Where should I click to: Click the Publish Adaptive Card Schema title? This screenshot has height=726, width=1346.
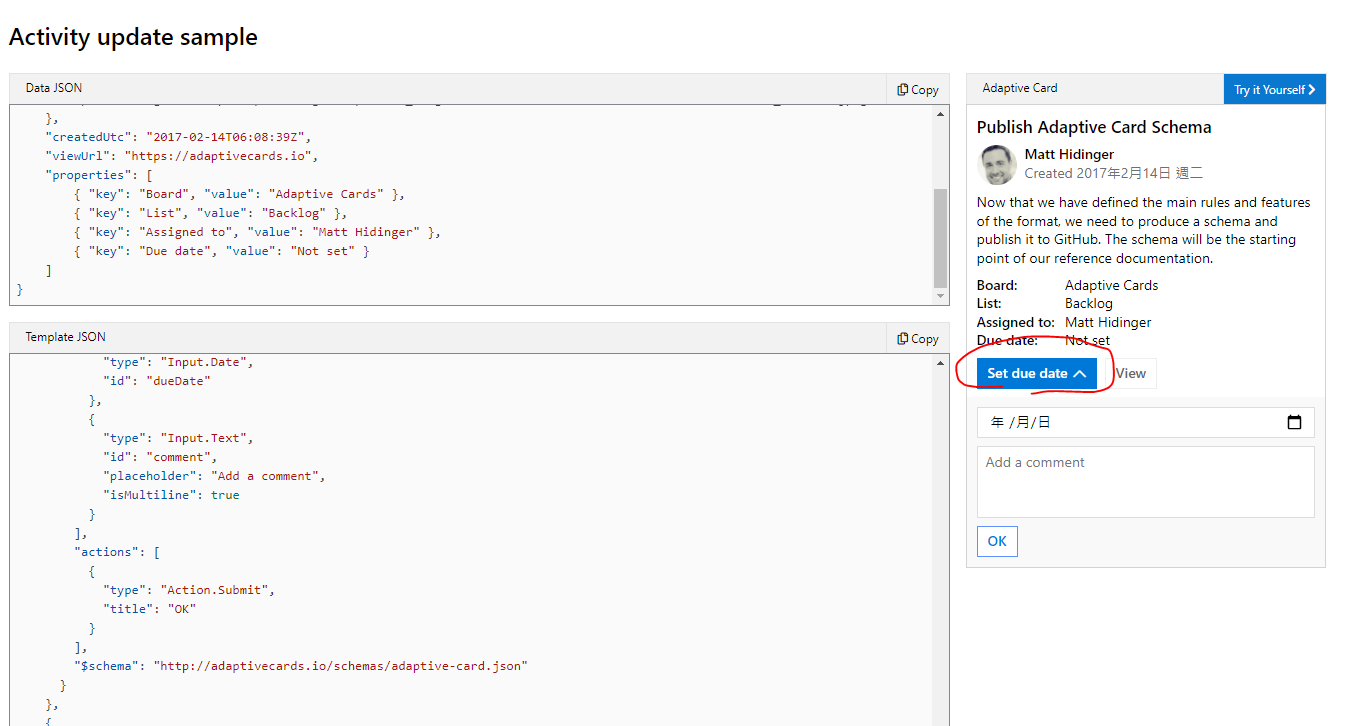(1094, 127)
